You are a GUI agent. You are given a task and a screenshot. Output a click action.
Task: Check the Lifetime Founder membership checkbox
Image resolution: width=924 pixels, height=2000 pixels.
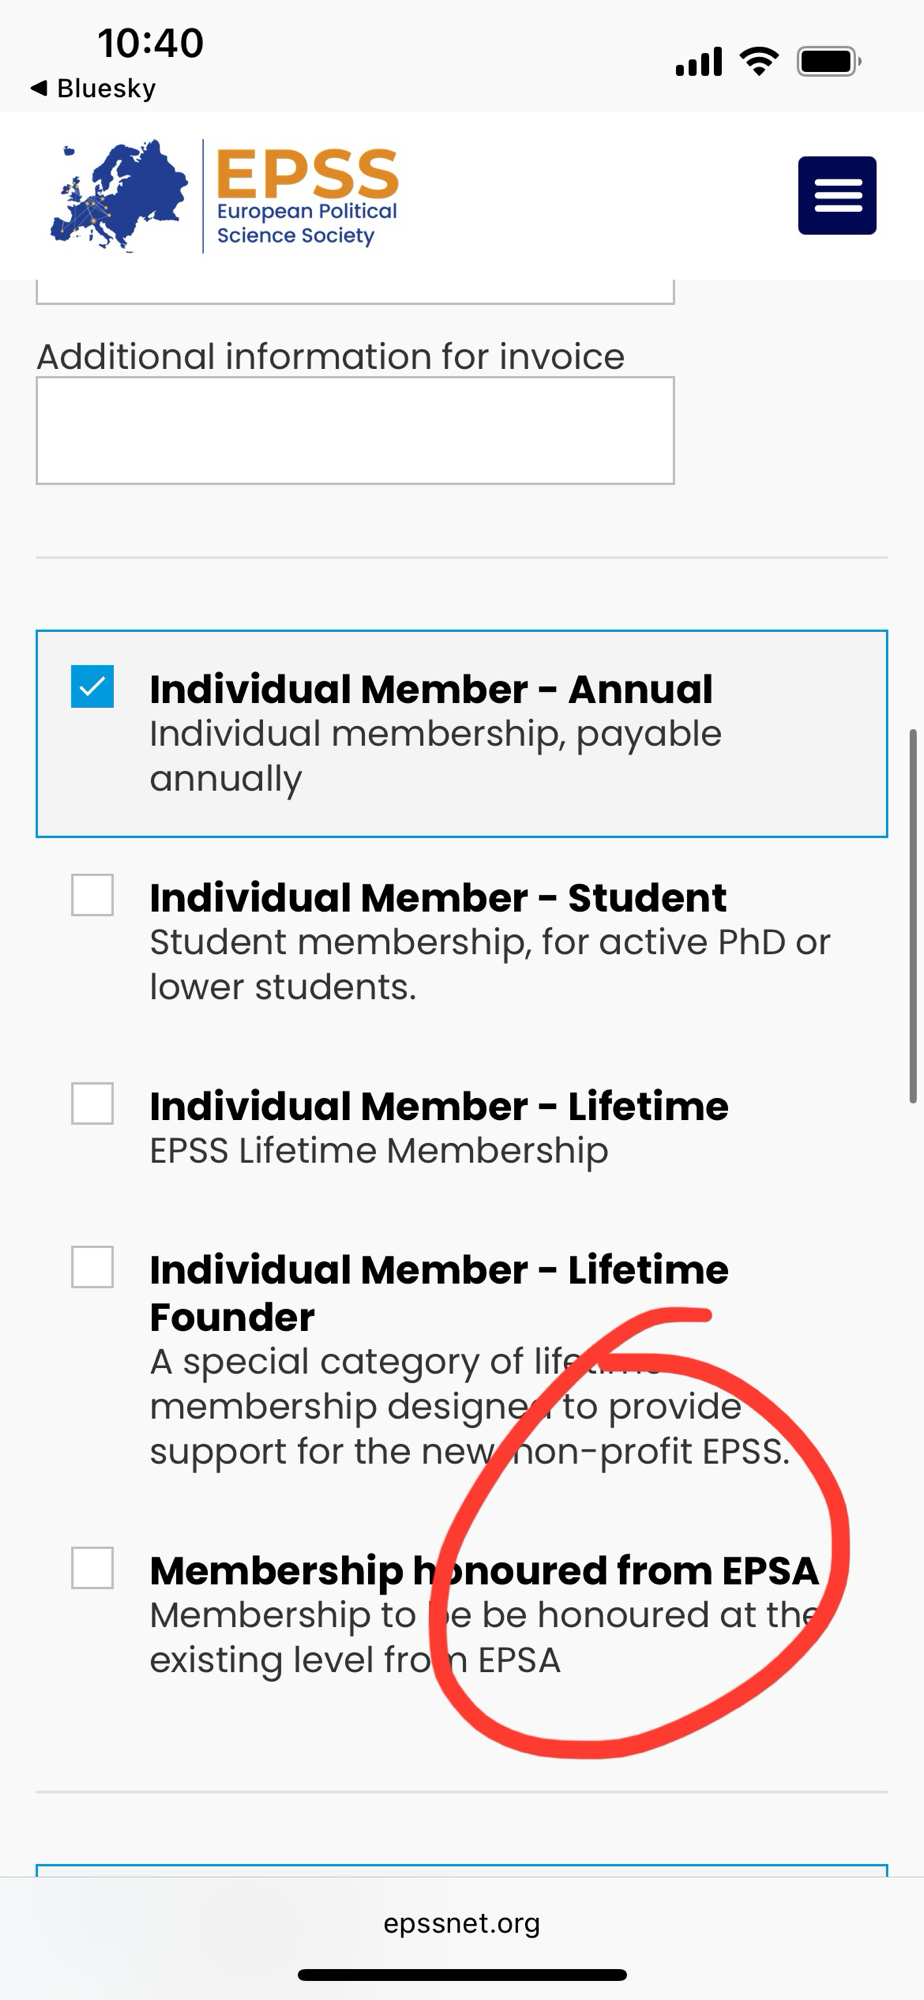pos(92,1267)
